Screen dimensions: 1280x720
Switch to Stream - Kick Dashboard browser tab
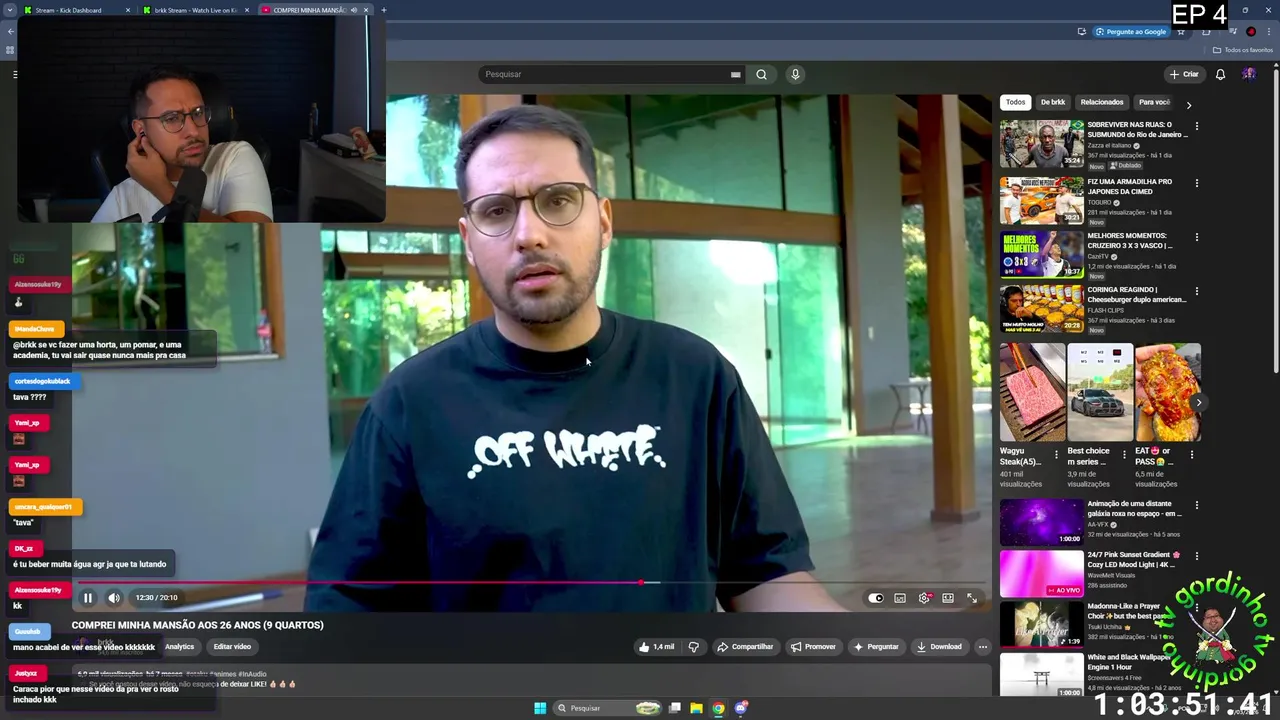point(76,10)
